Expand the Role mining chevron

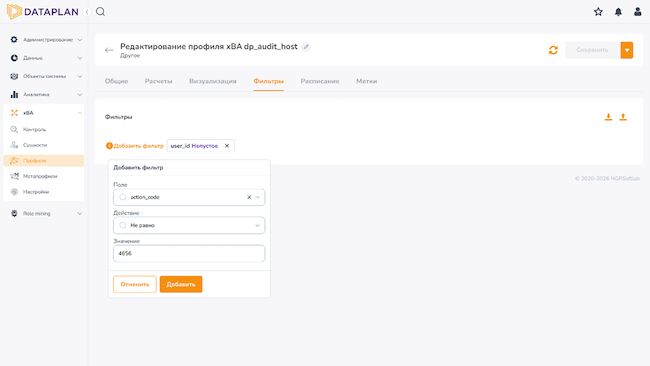(80, 213)
